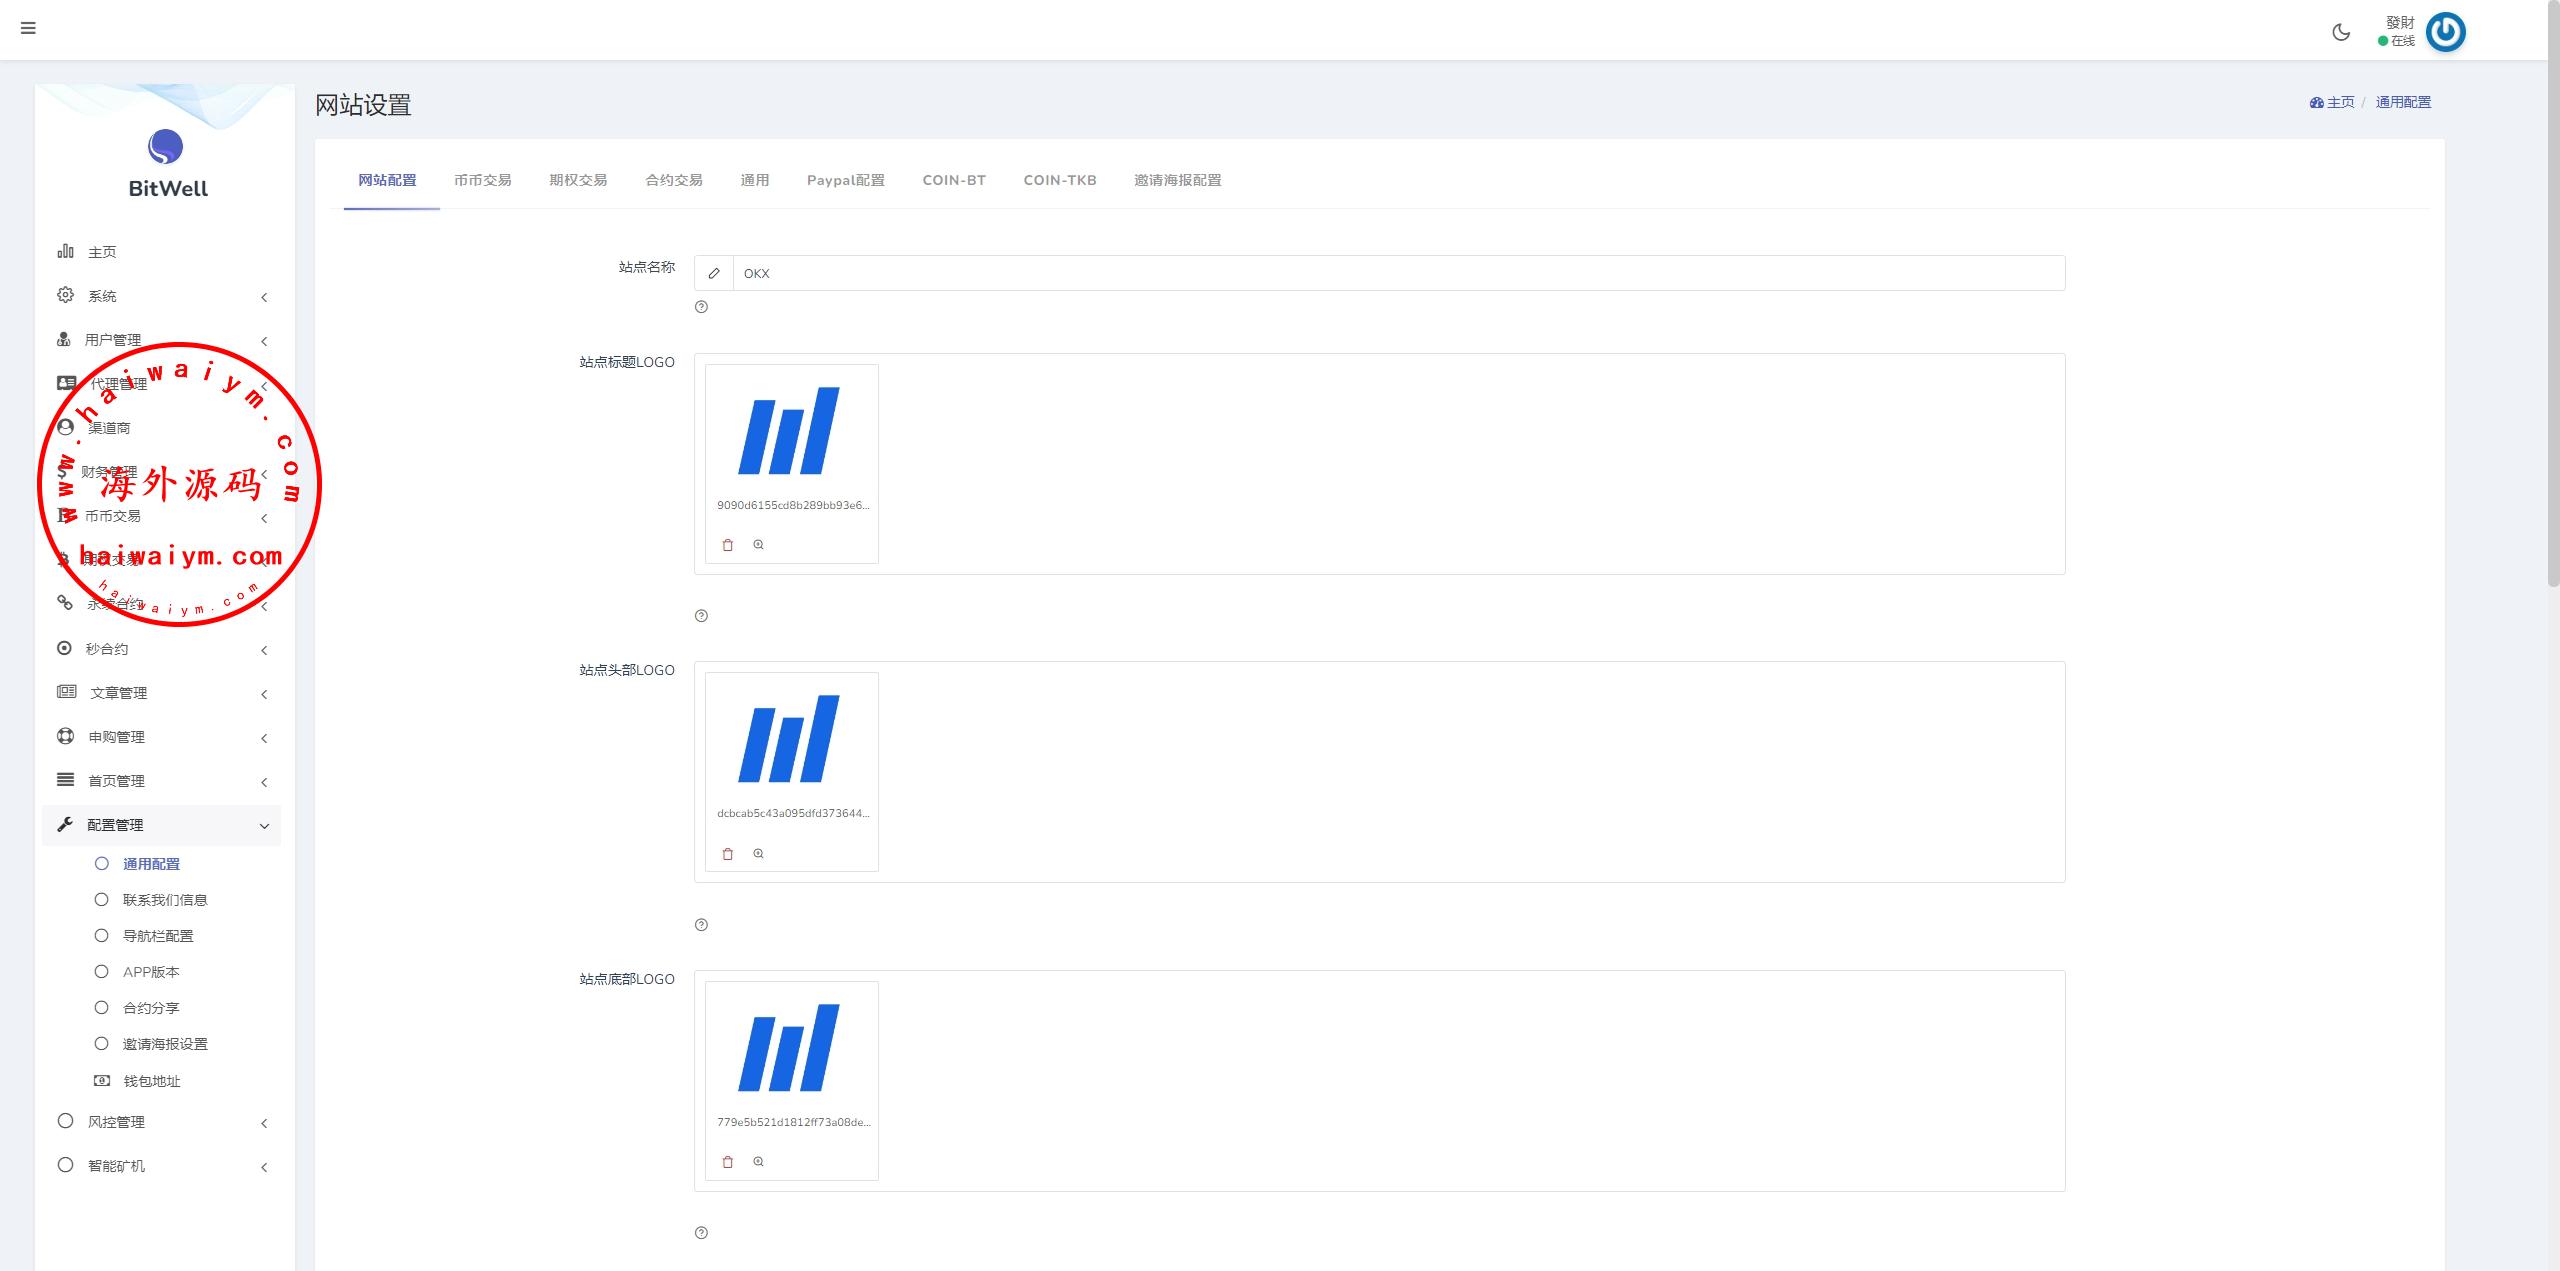This screenshot has width=2560, height=1271.
Task: Zoom preview of 站点头部LOGO image
Action: [x=759, y=854]
